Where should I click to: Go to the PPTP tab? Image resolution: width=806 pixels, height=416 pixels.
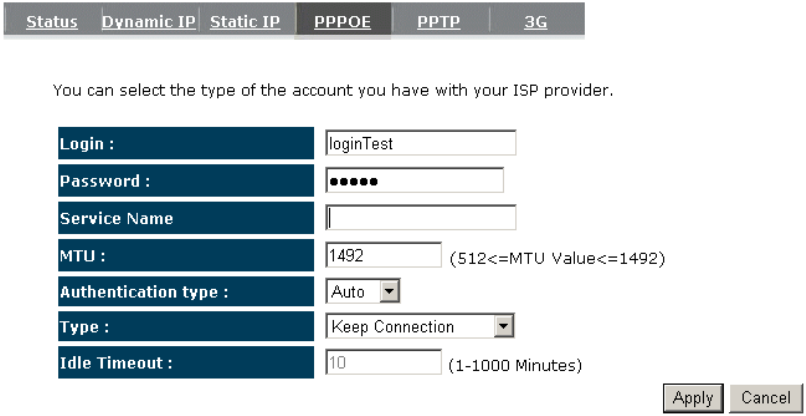[x=438, y=22]
